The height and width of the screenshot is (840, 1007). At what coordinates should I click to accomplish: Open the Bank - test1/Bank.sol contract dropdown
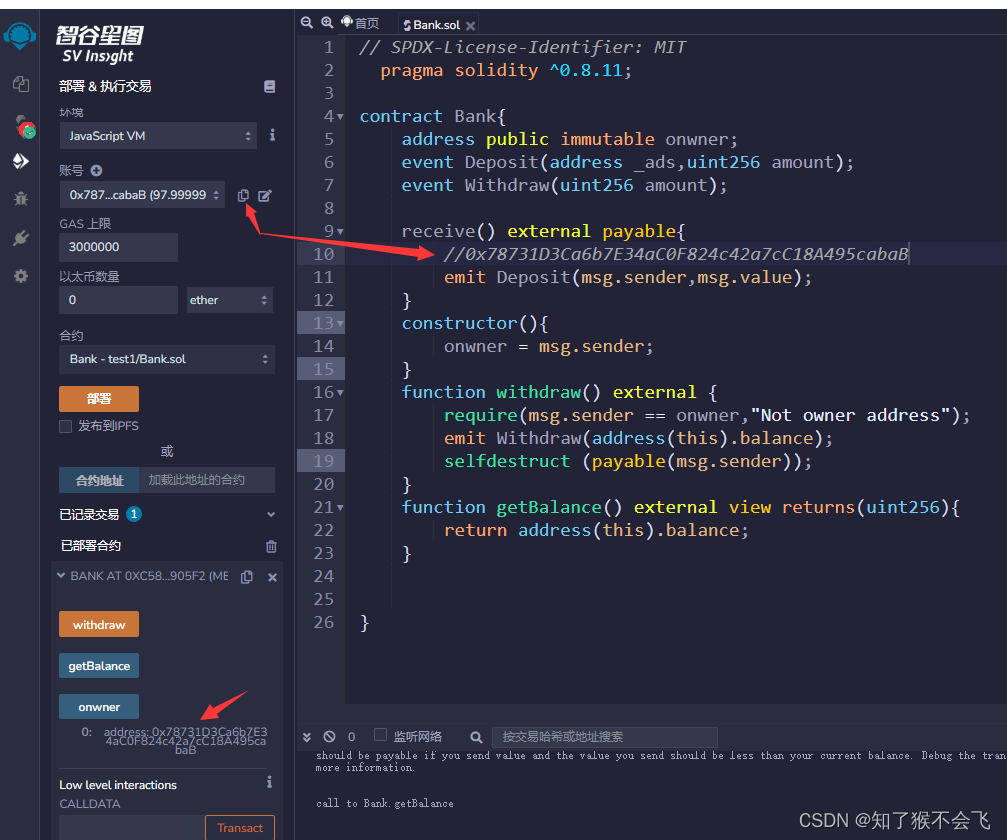(167, 359)
